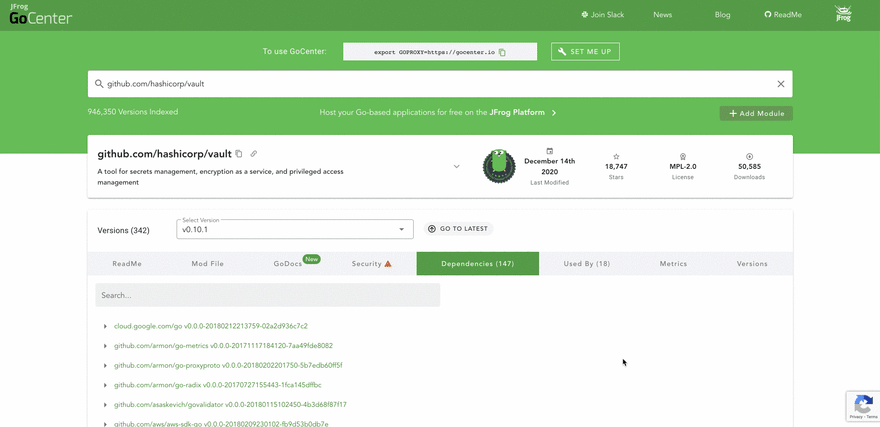Click the GO TO LATEST button
880x427 pixels.
tap(459, 229)
